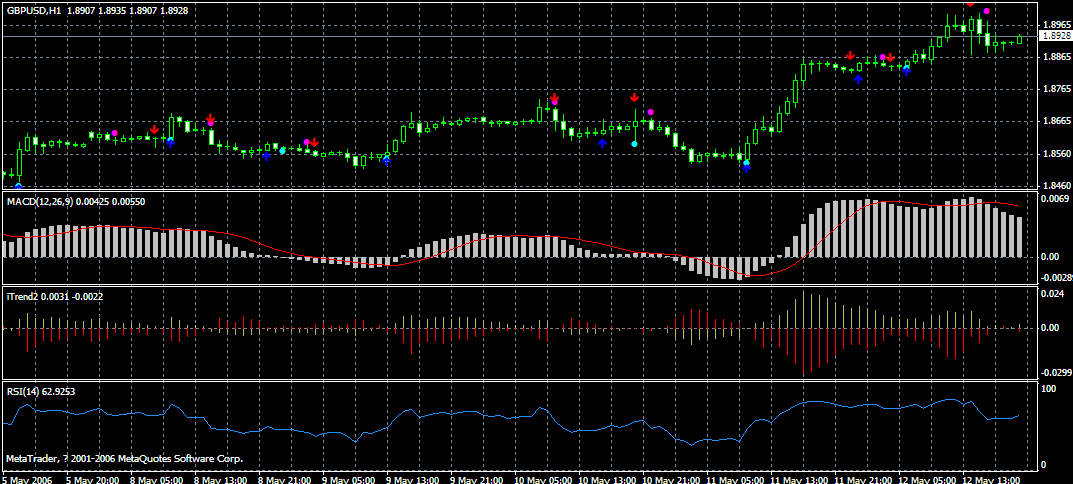Screen dimensions: 1073x484
Task: Click red down arrow above the 10 May 13:00 candle
Action: tap(634, 98)
